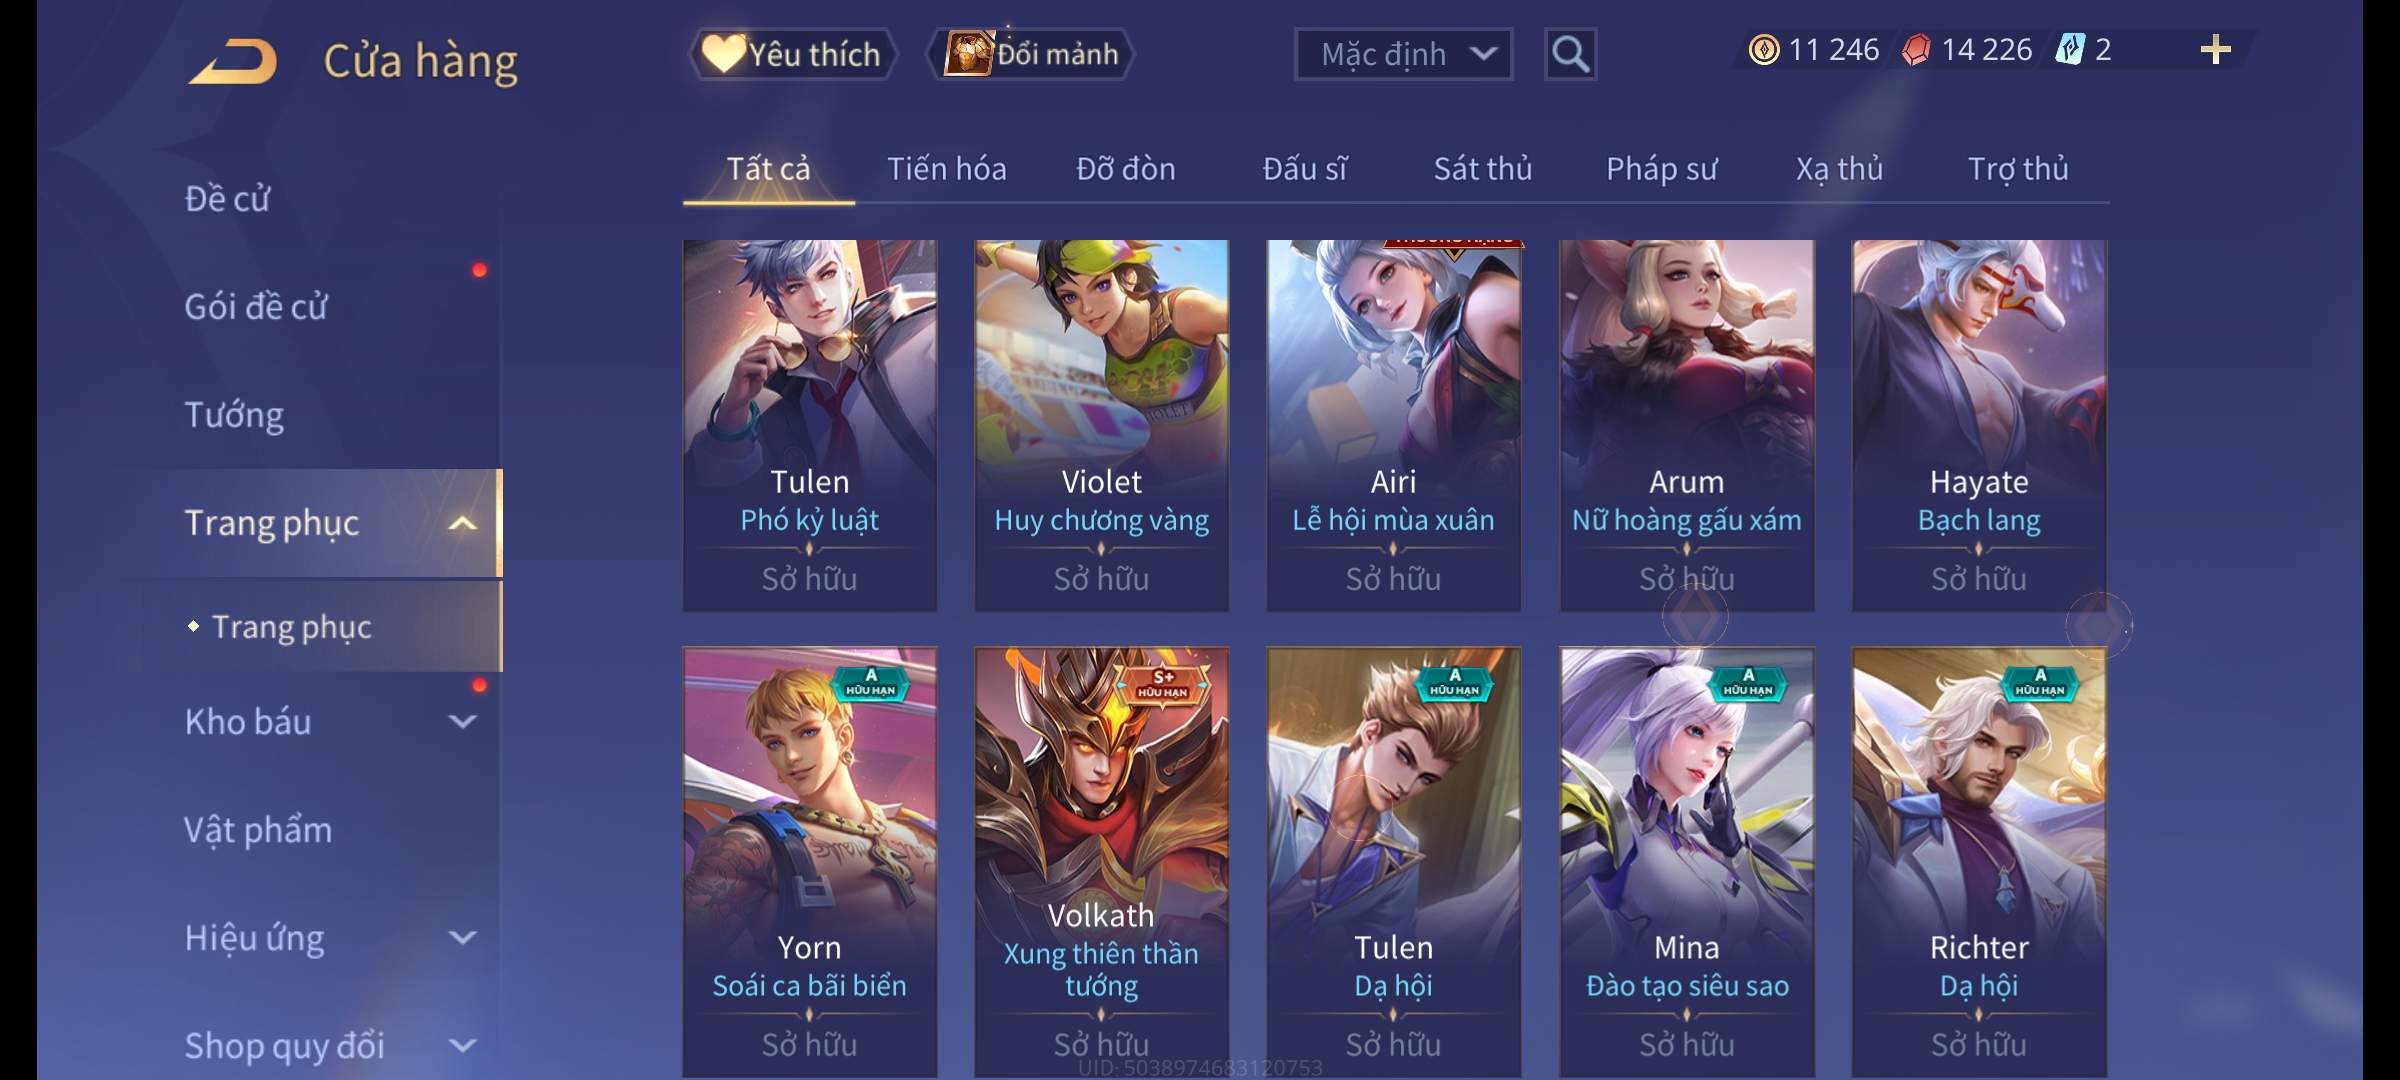The height and width of the screenshot is (1080, 2400).
Task: Open the Mặc định sort dropdown
Action: (x=1403, y=54)
